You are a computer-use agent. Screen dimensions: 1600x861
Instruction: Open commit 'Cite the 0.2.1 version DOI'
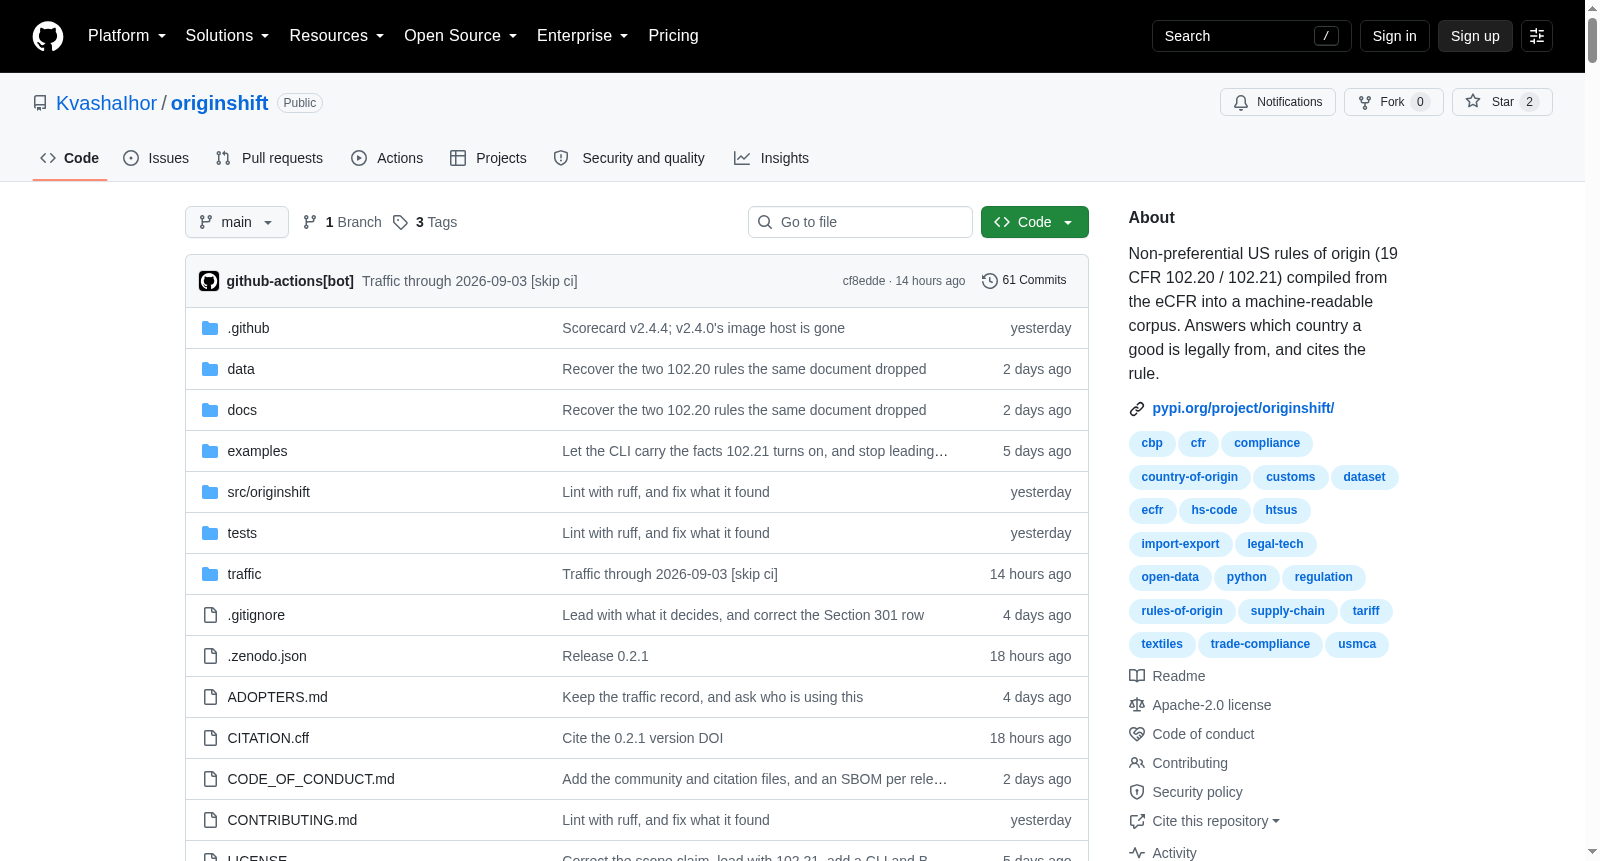point(642,738)
